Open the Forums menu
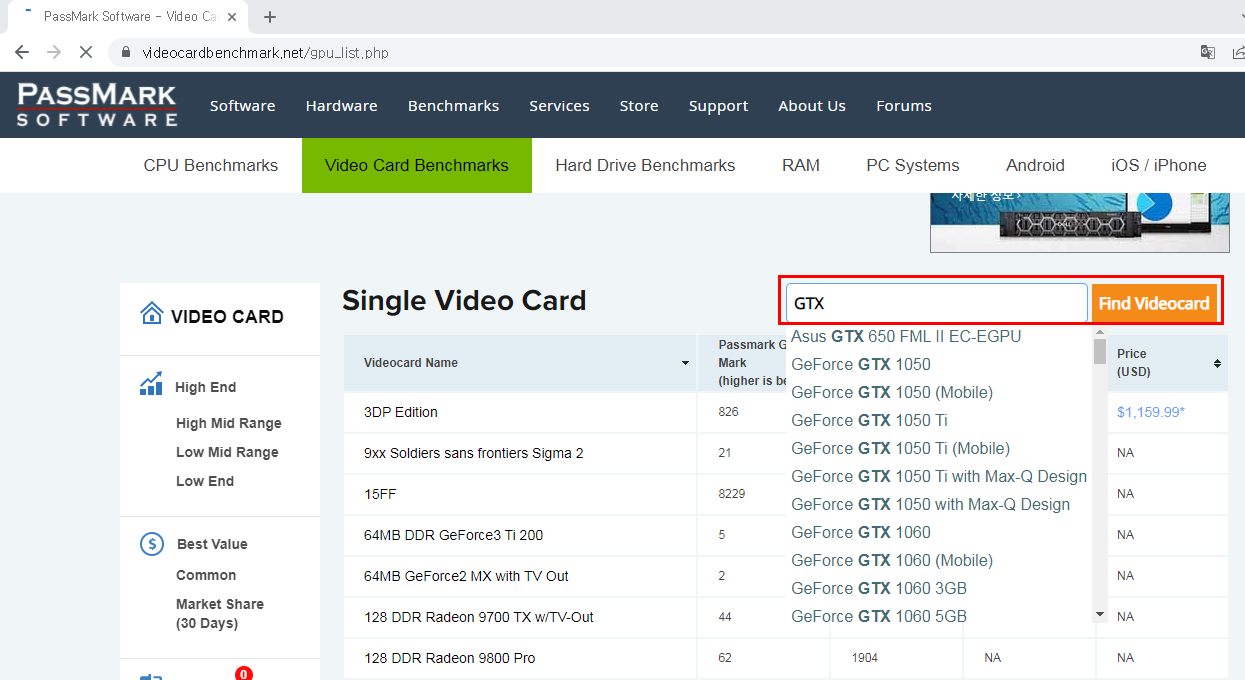Viewport: 1245px width, 680px height. coord(904,105)
